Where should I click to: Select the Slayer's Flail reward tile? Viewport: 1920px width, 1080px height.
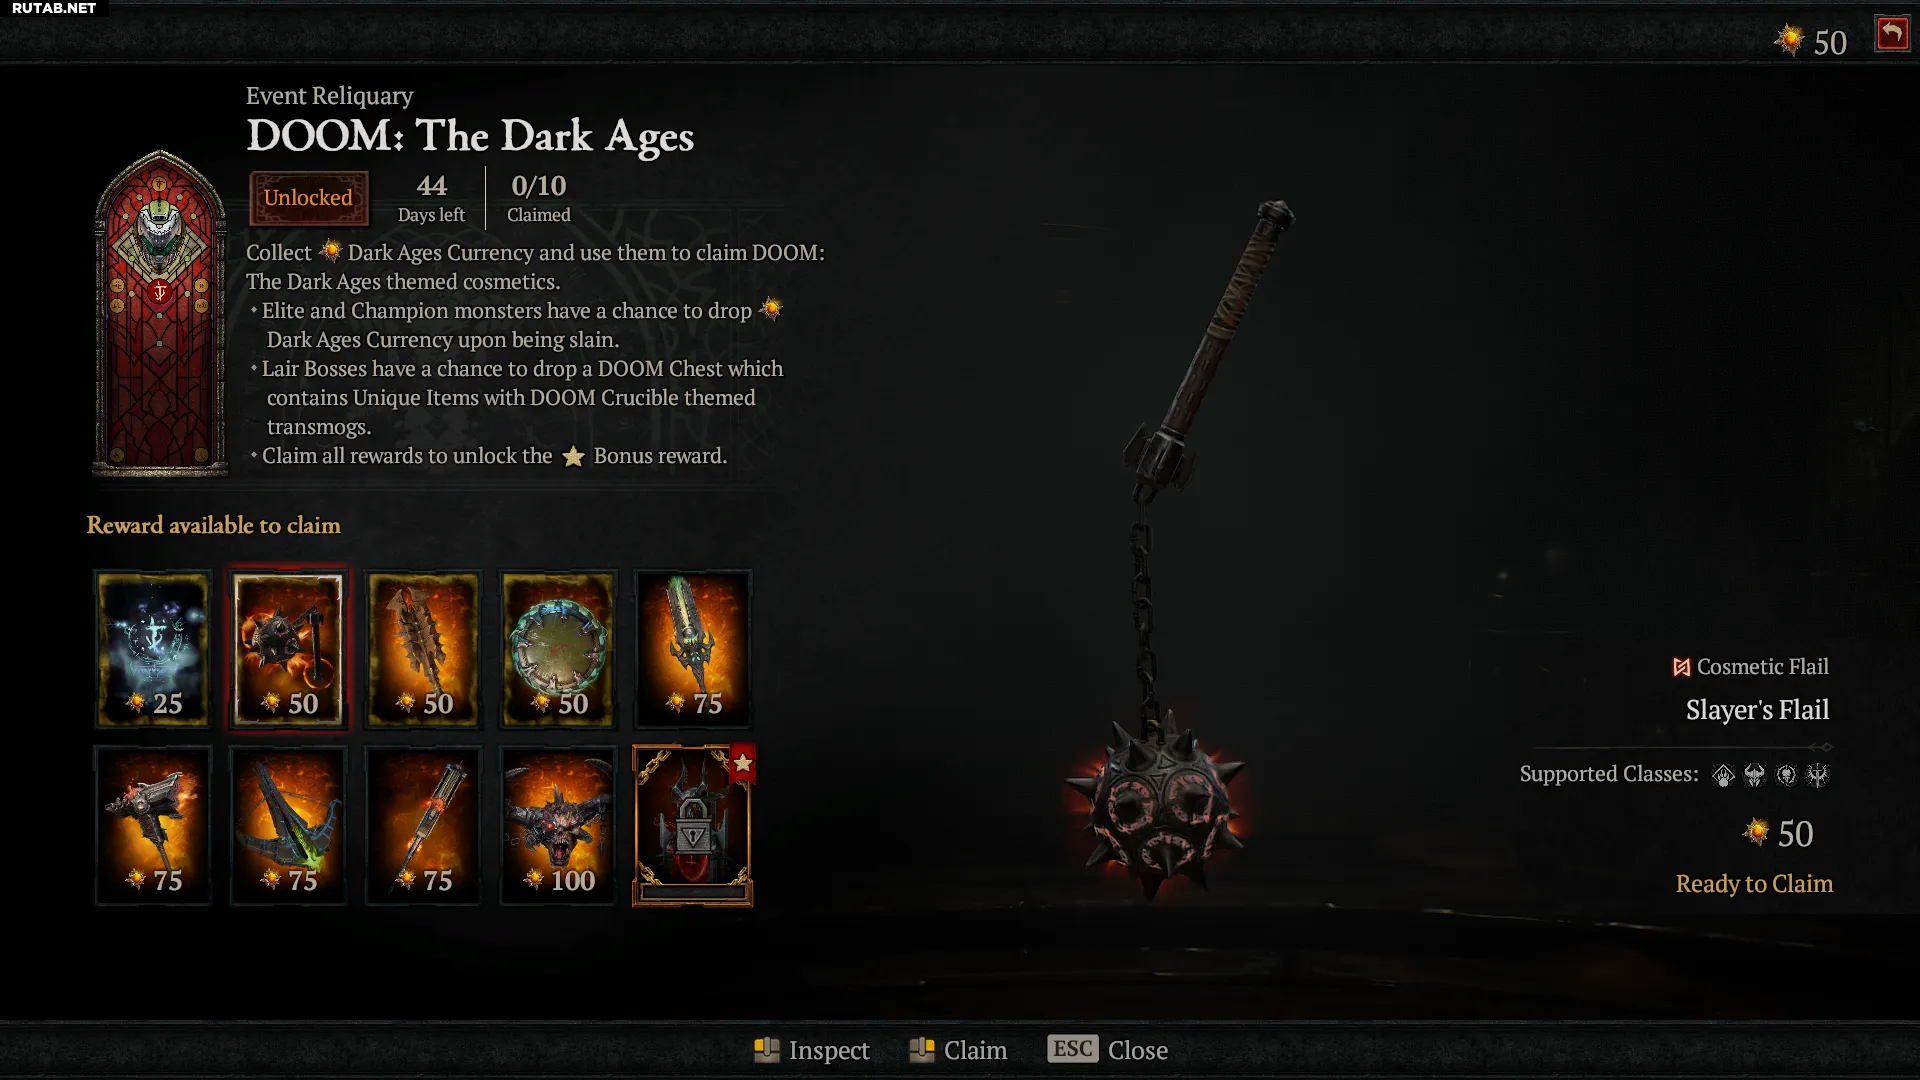point(288,648)
